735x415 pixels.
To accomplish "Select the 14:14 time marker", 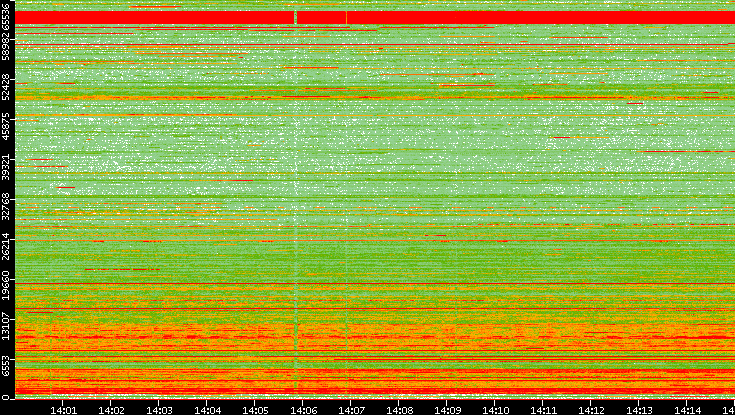I will 687,408.
